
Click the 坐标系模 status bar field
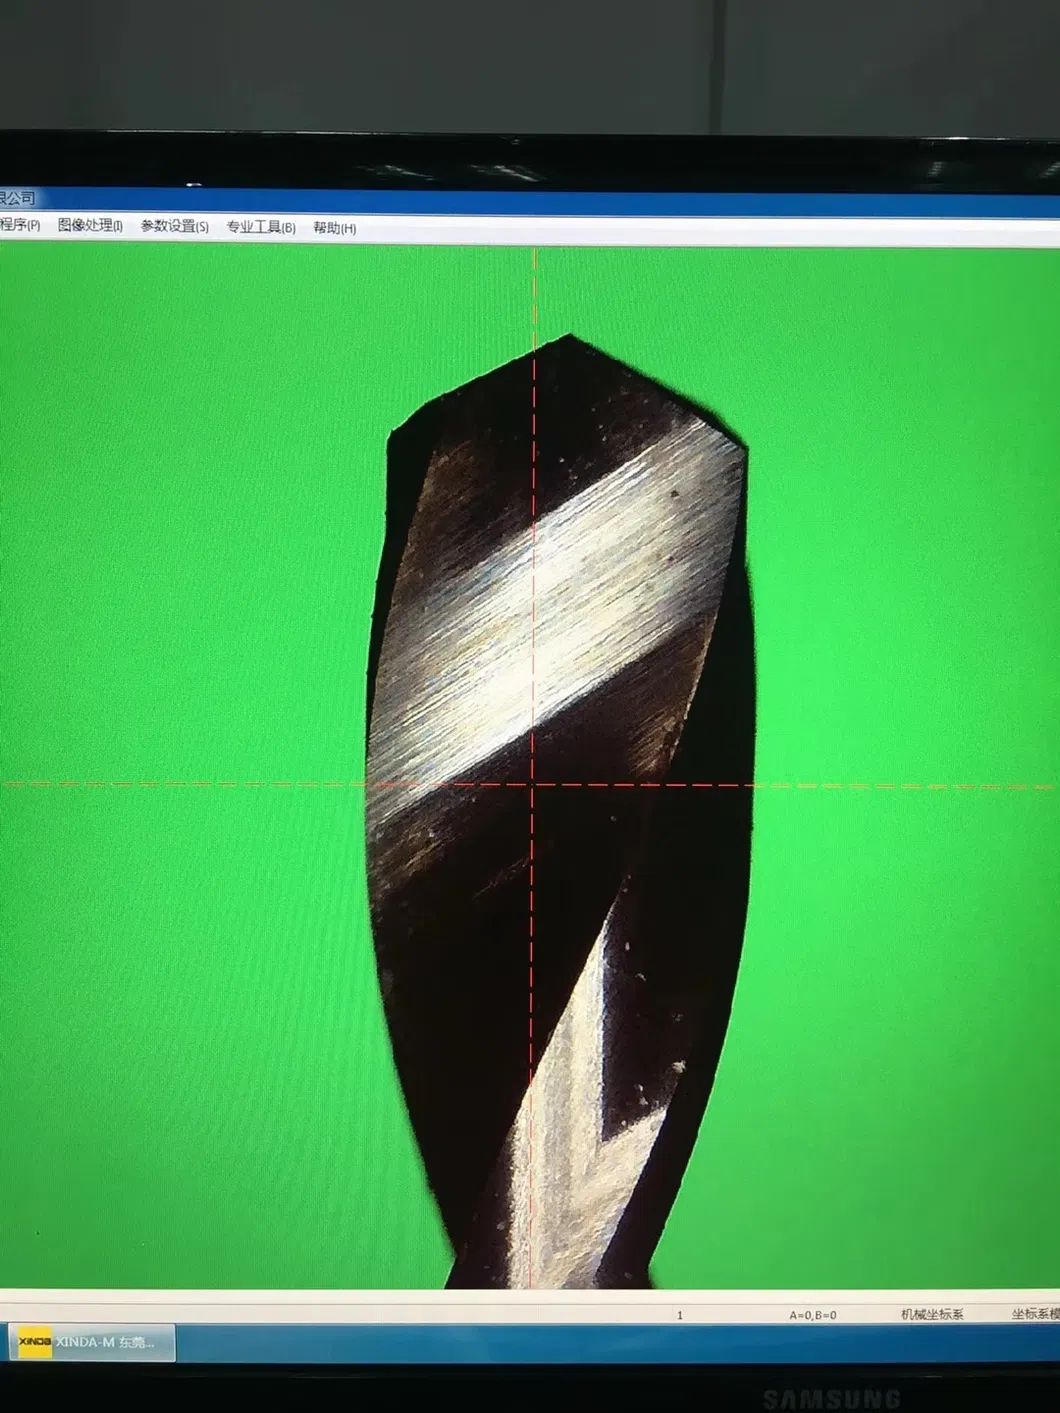click(x=1034, y=1314)
